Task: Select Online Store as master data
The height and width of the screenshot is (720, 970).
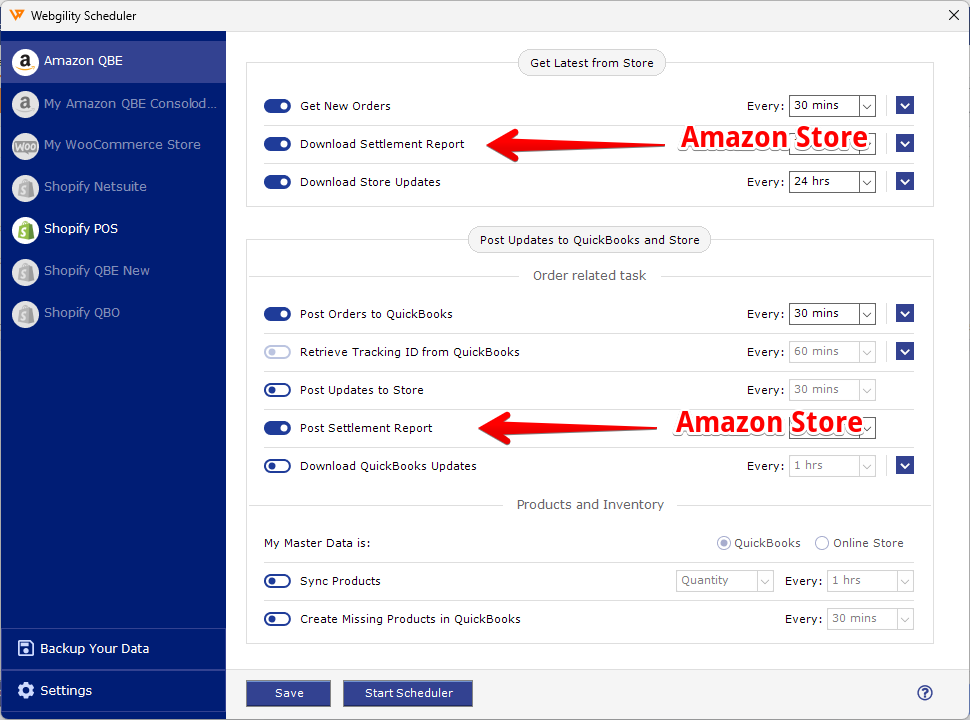Action: [822, 543]
